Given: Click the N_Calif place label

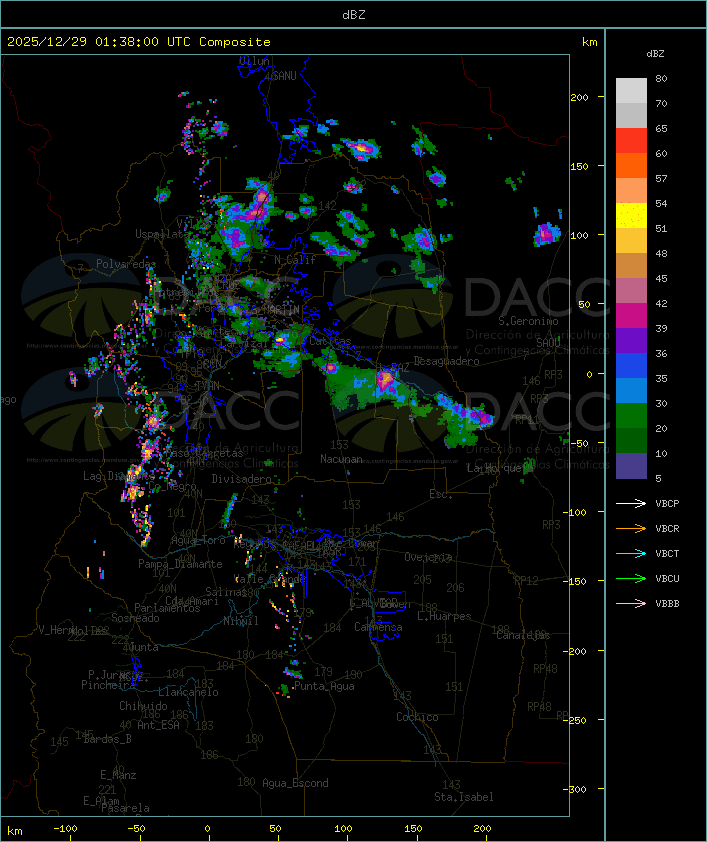Looking at the screenshot, I should (295, 260).
